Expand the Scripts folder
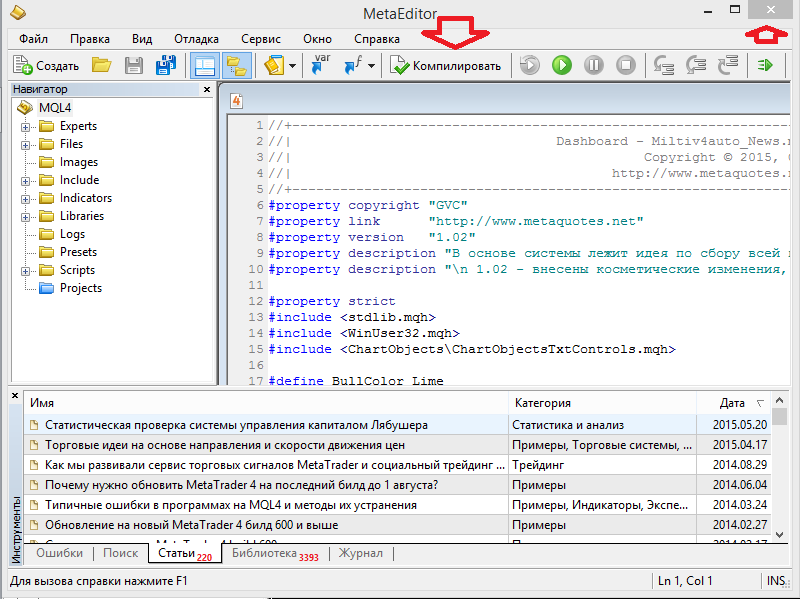Screen dimensions: 800x599 pos(25,271)
